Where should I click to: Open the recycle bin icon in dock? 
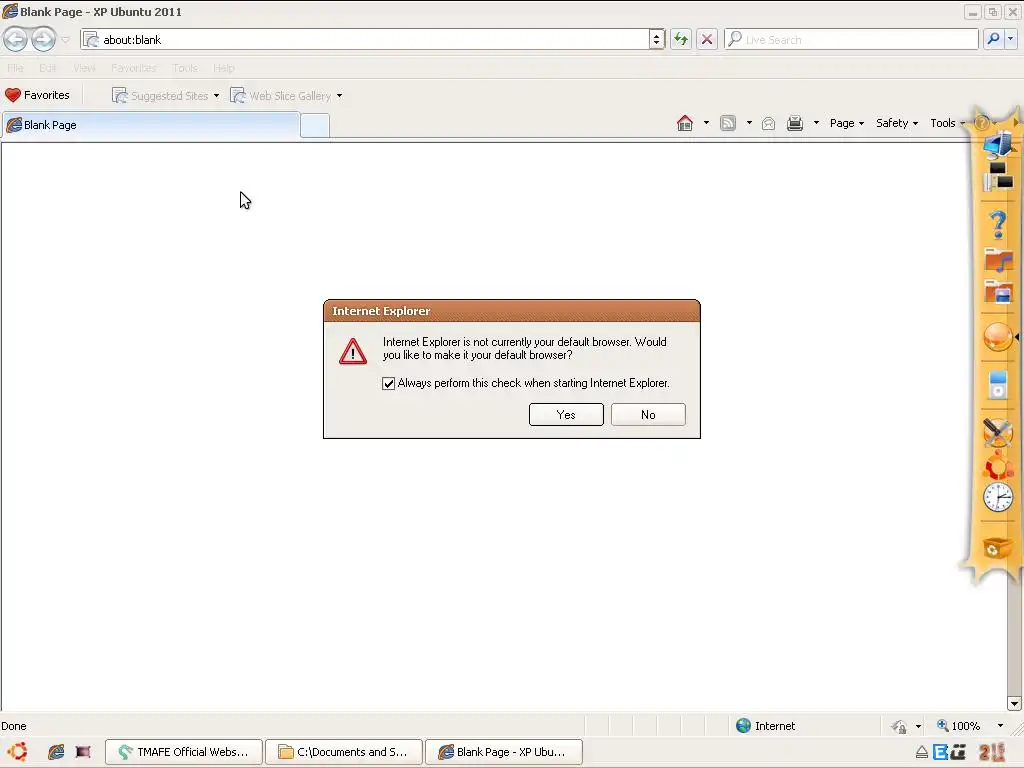(997, 548)
